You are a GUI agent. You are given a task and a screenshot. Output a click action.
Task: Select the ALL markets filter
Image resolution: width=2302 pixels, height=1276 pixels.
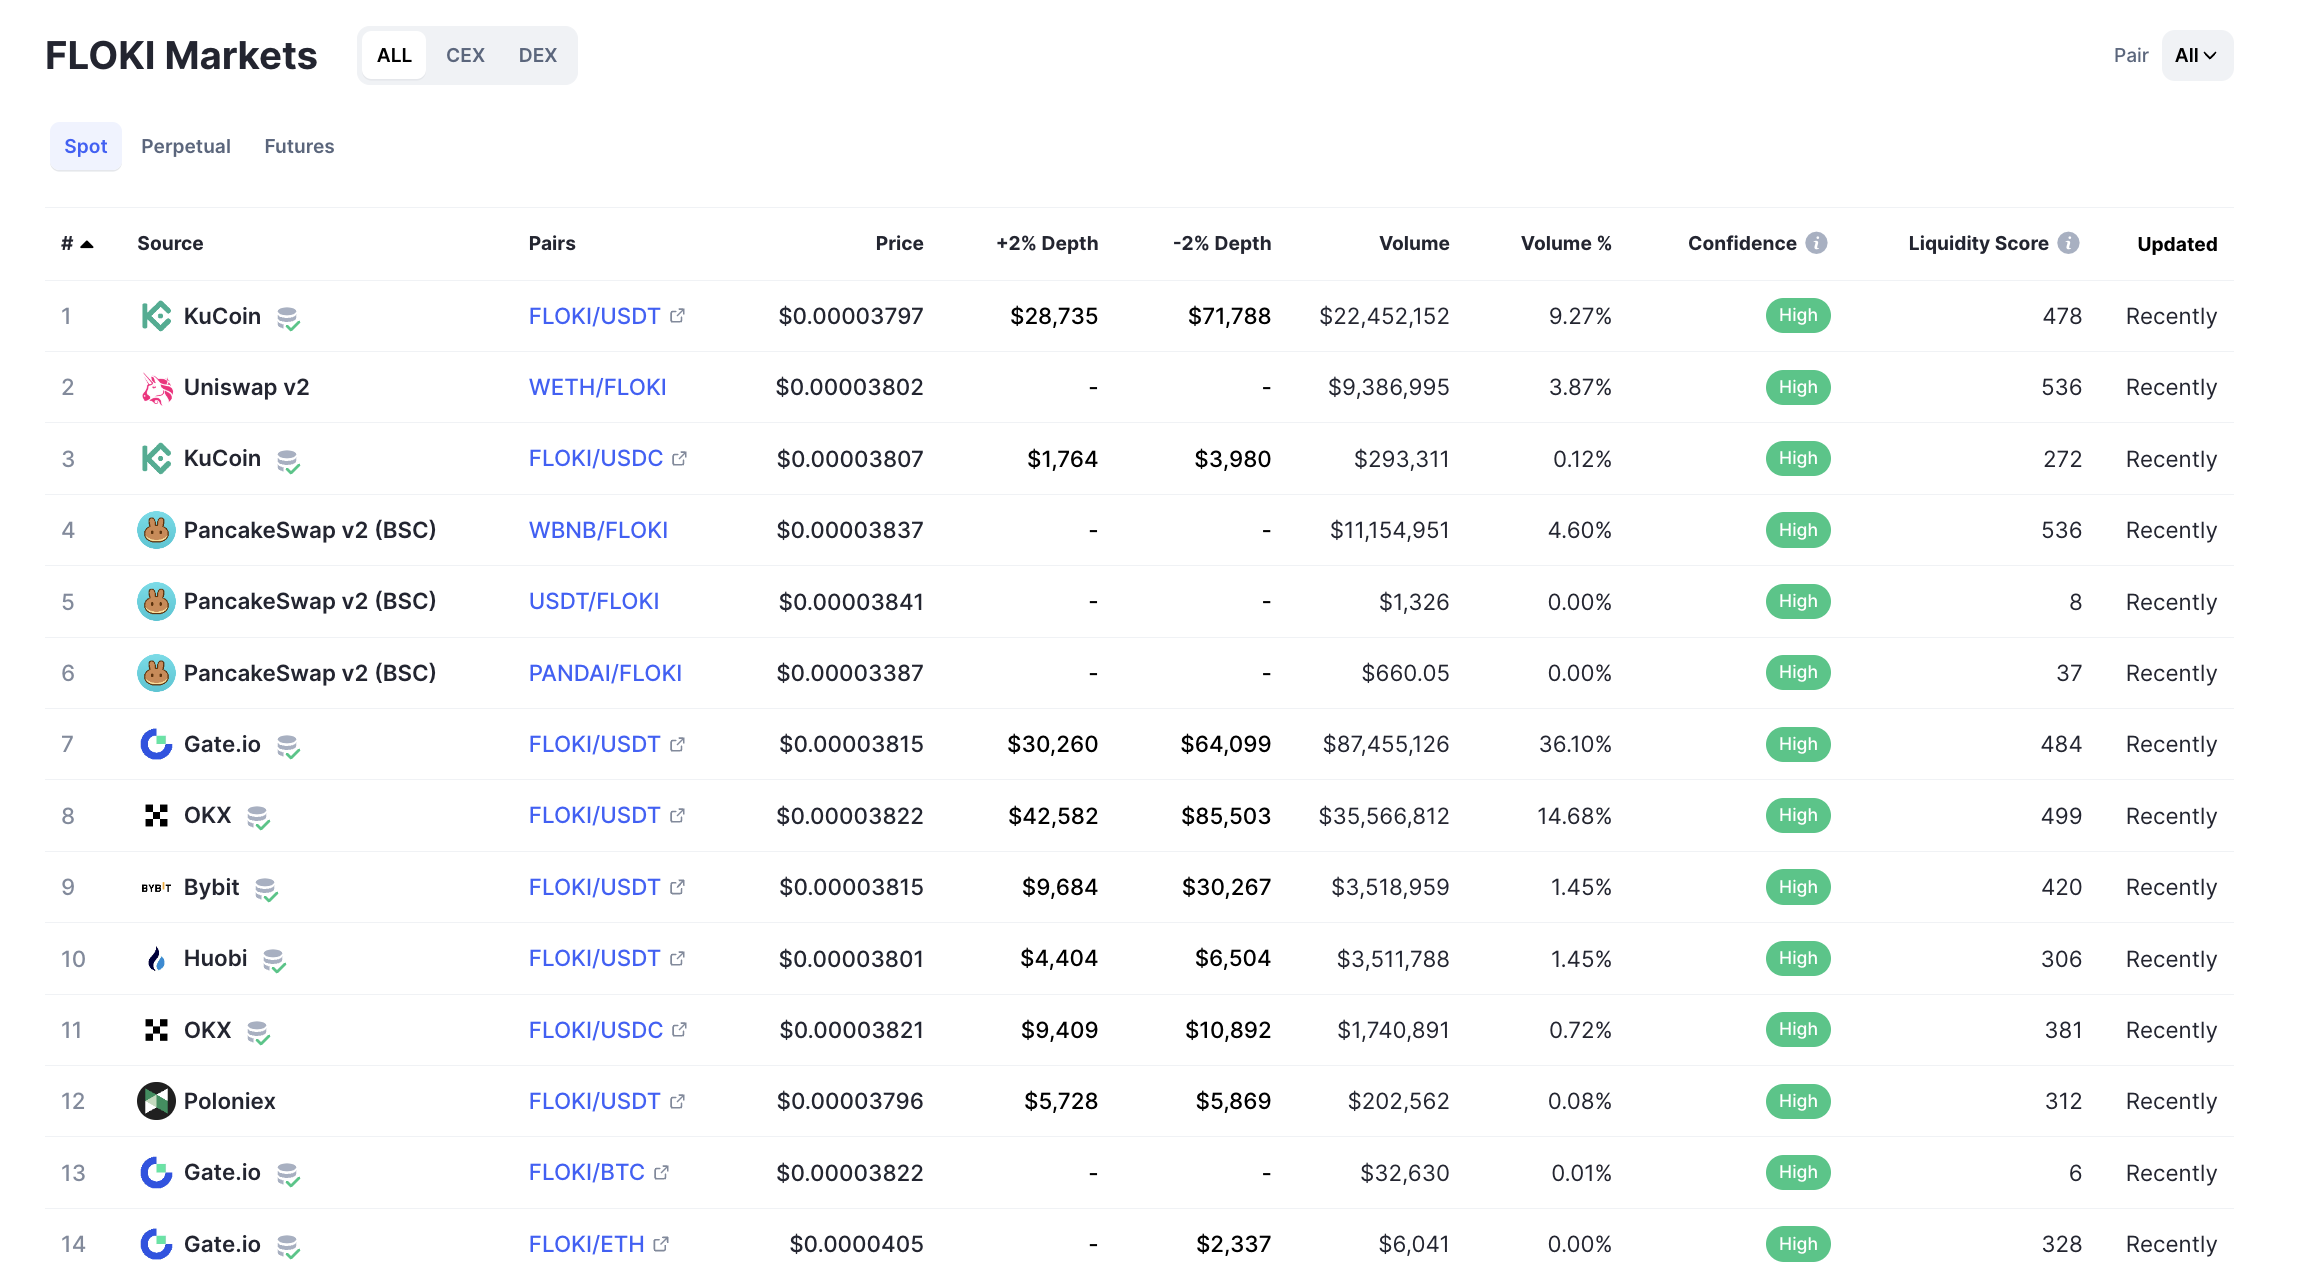click(394, 56)
